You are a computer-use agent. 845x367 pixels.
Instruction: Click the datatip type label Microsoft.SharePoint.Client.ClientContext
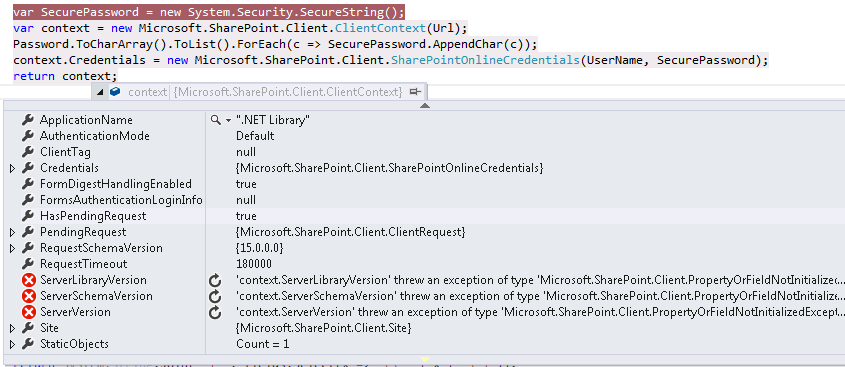click(288, 92)
